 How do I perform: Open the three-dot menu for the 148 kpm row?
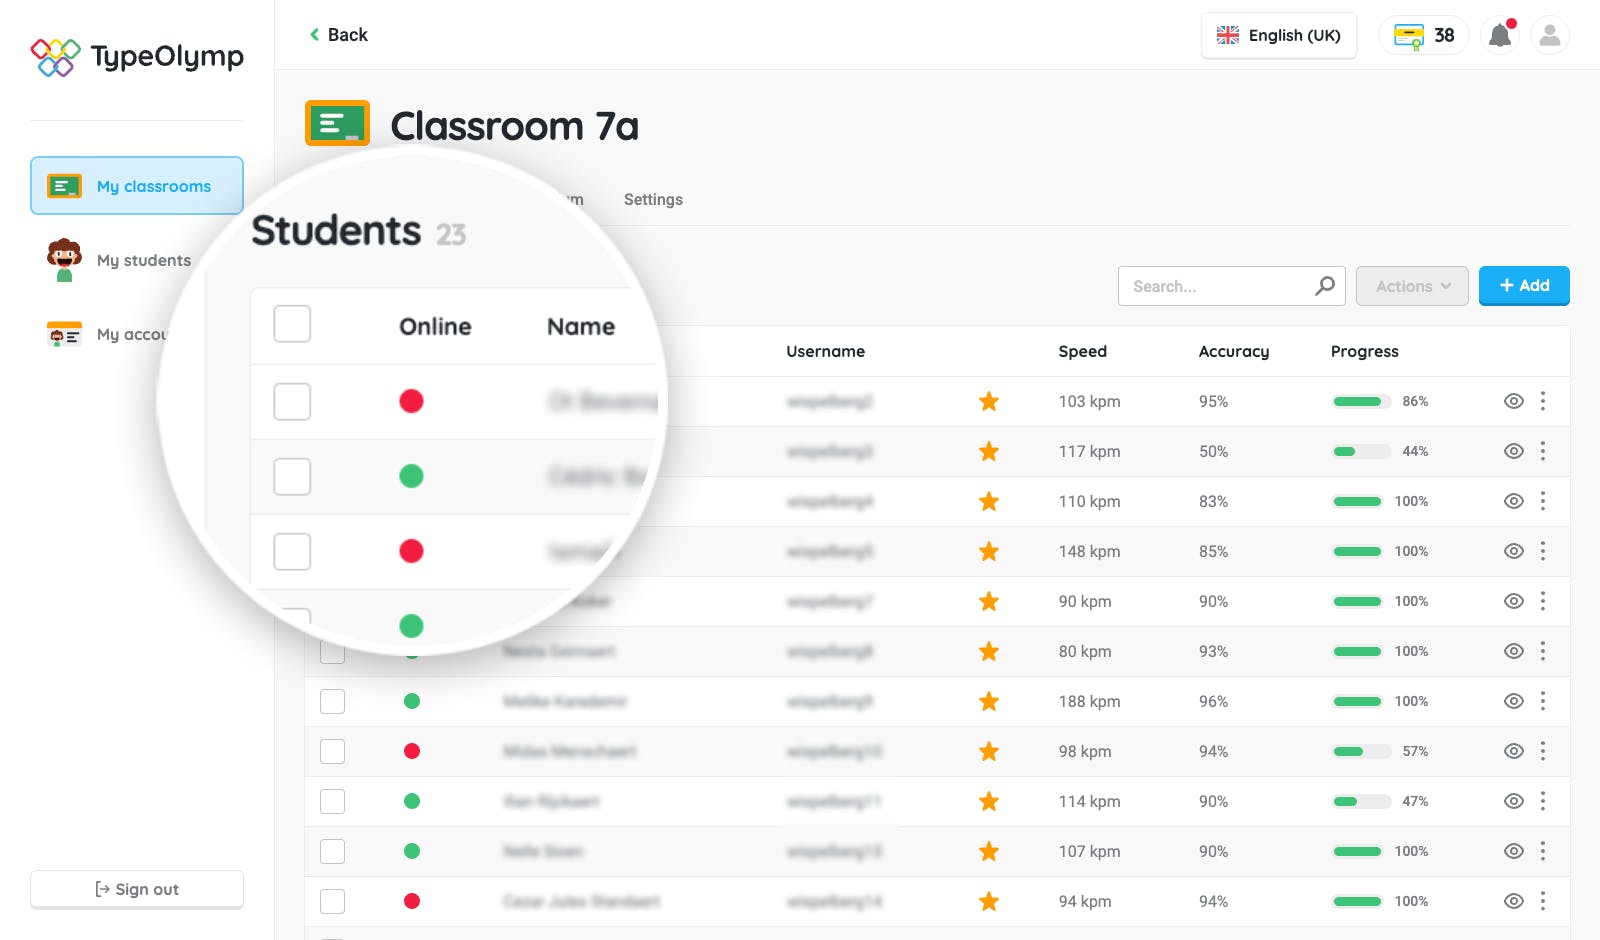pos(1543,551)
